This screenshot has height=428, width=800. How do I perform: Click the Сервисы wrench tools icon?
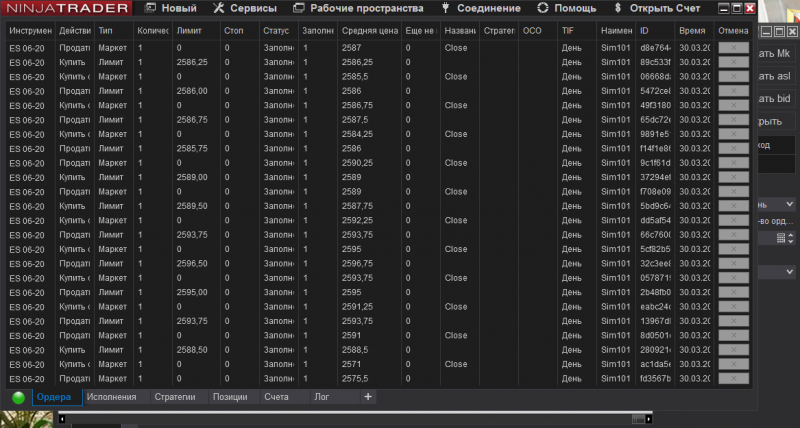(x=218, y=8)
